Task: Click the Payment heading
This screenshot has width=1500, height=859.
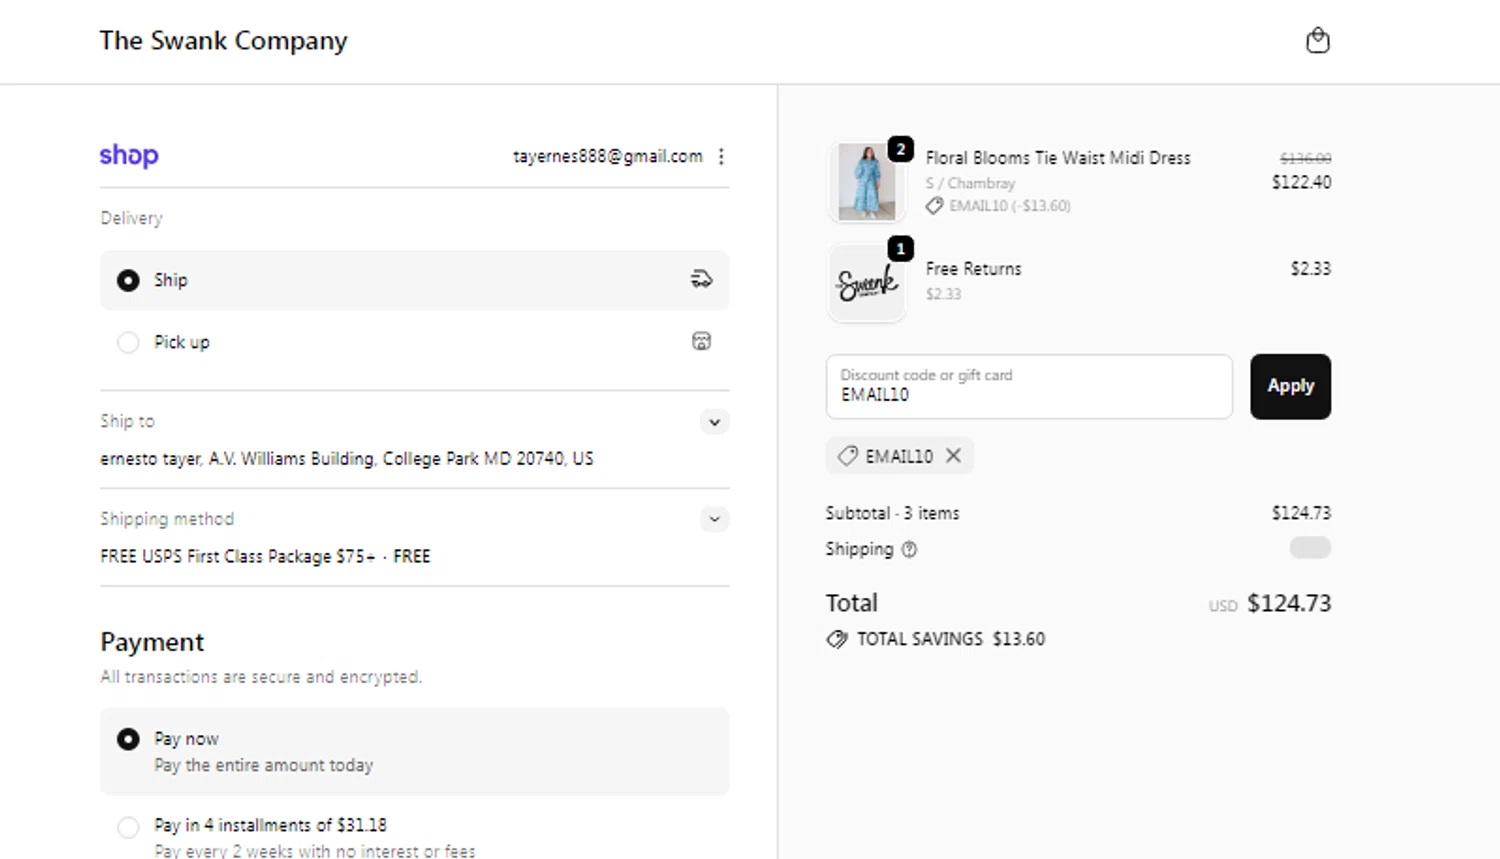Action: click(152, 642)
